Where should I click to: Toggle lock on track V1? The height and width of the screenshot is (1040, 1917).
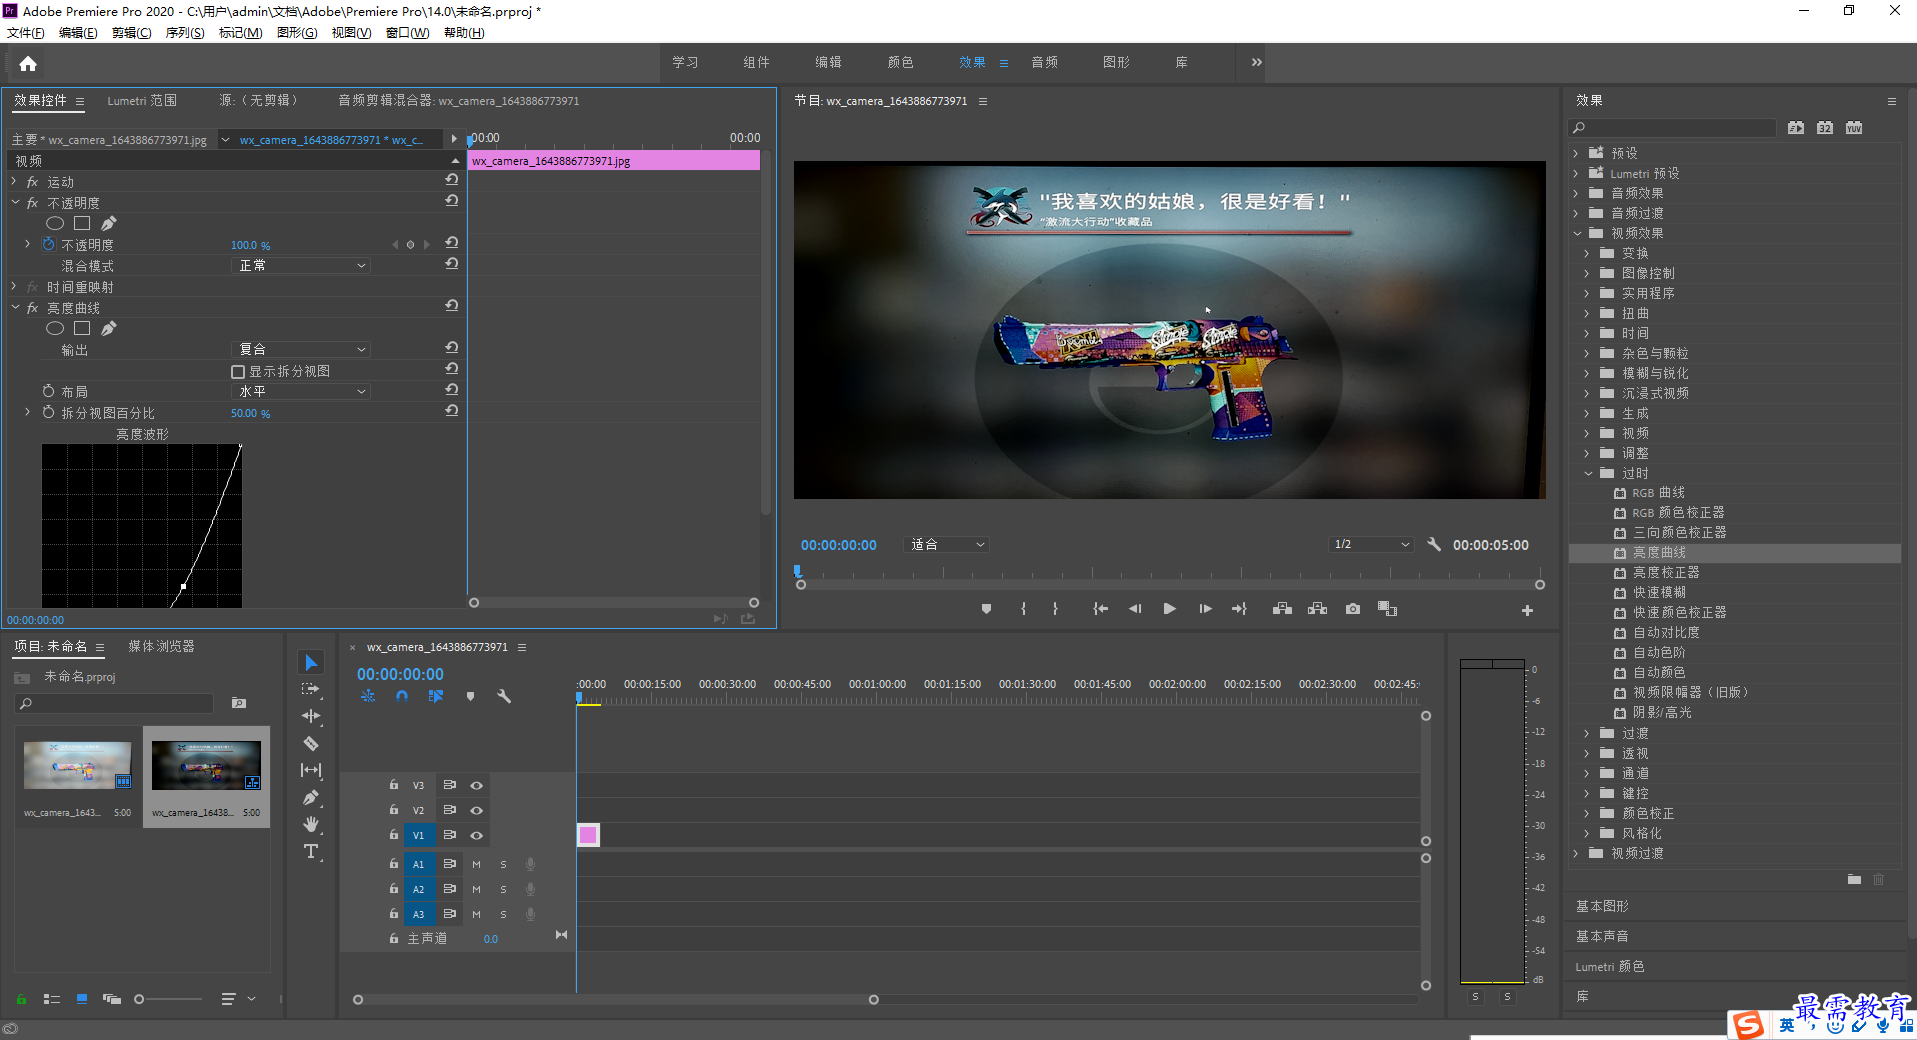[394, 835]
